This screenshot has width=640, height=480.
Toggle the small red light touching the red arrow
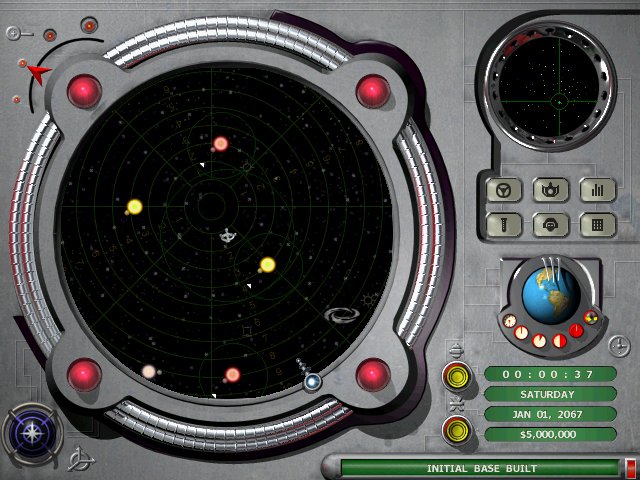[x=22, y=63]
